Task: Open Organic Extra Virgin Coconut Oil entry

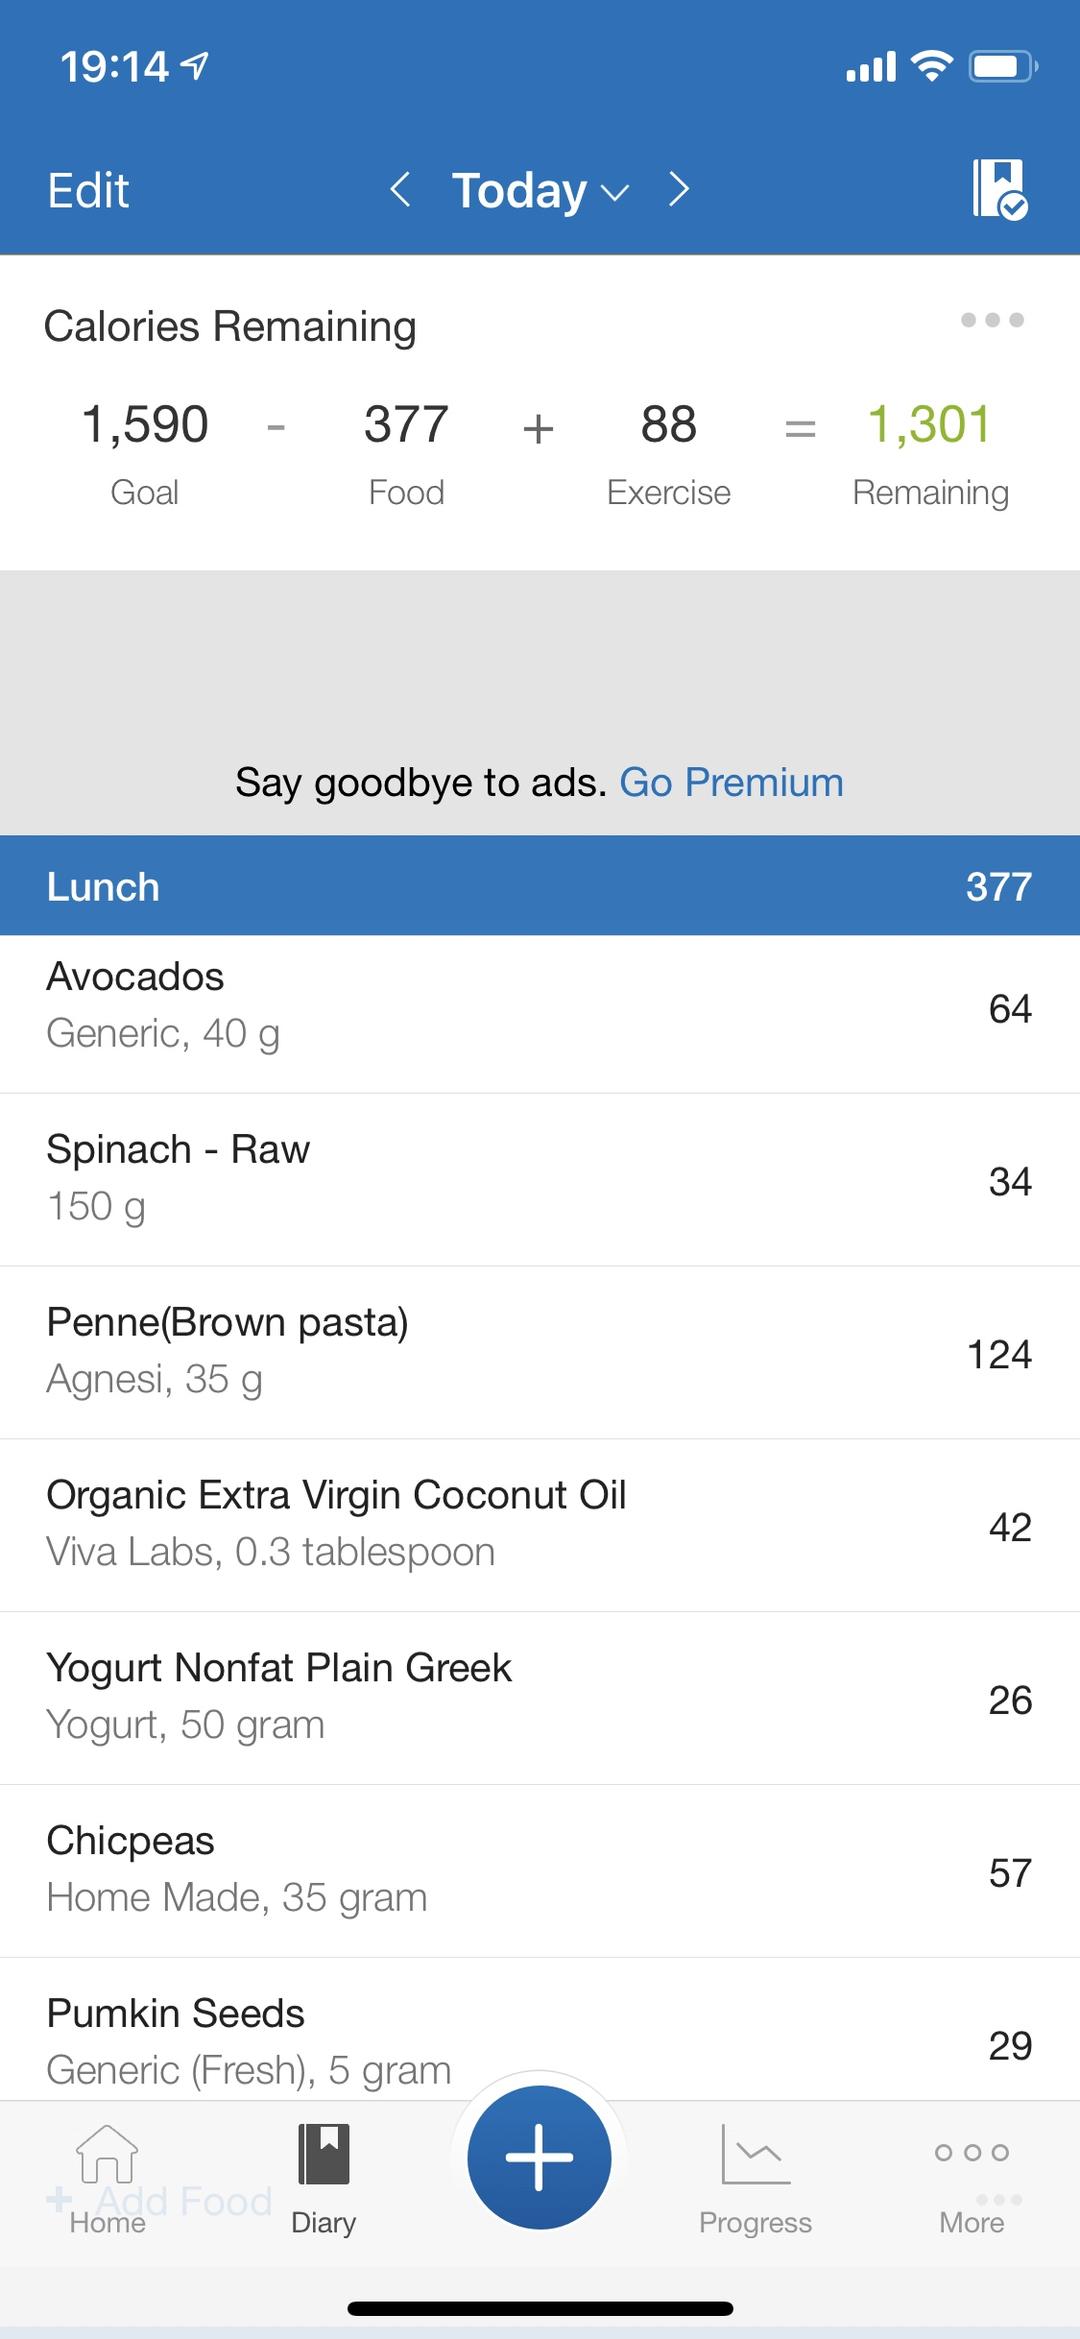Action: (540, 1524)
